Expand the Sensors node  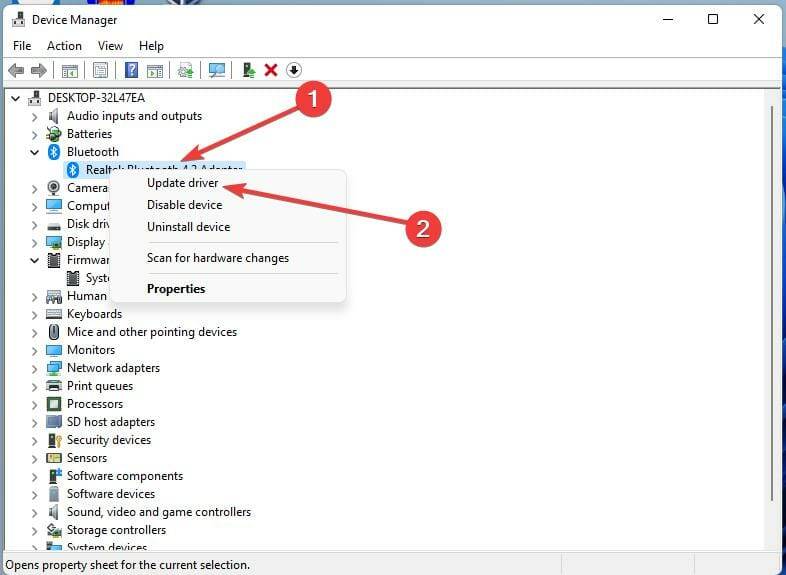[x=35, y=459]
